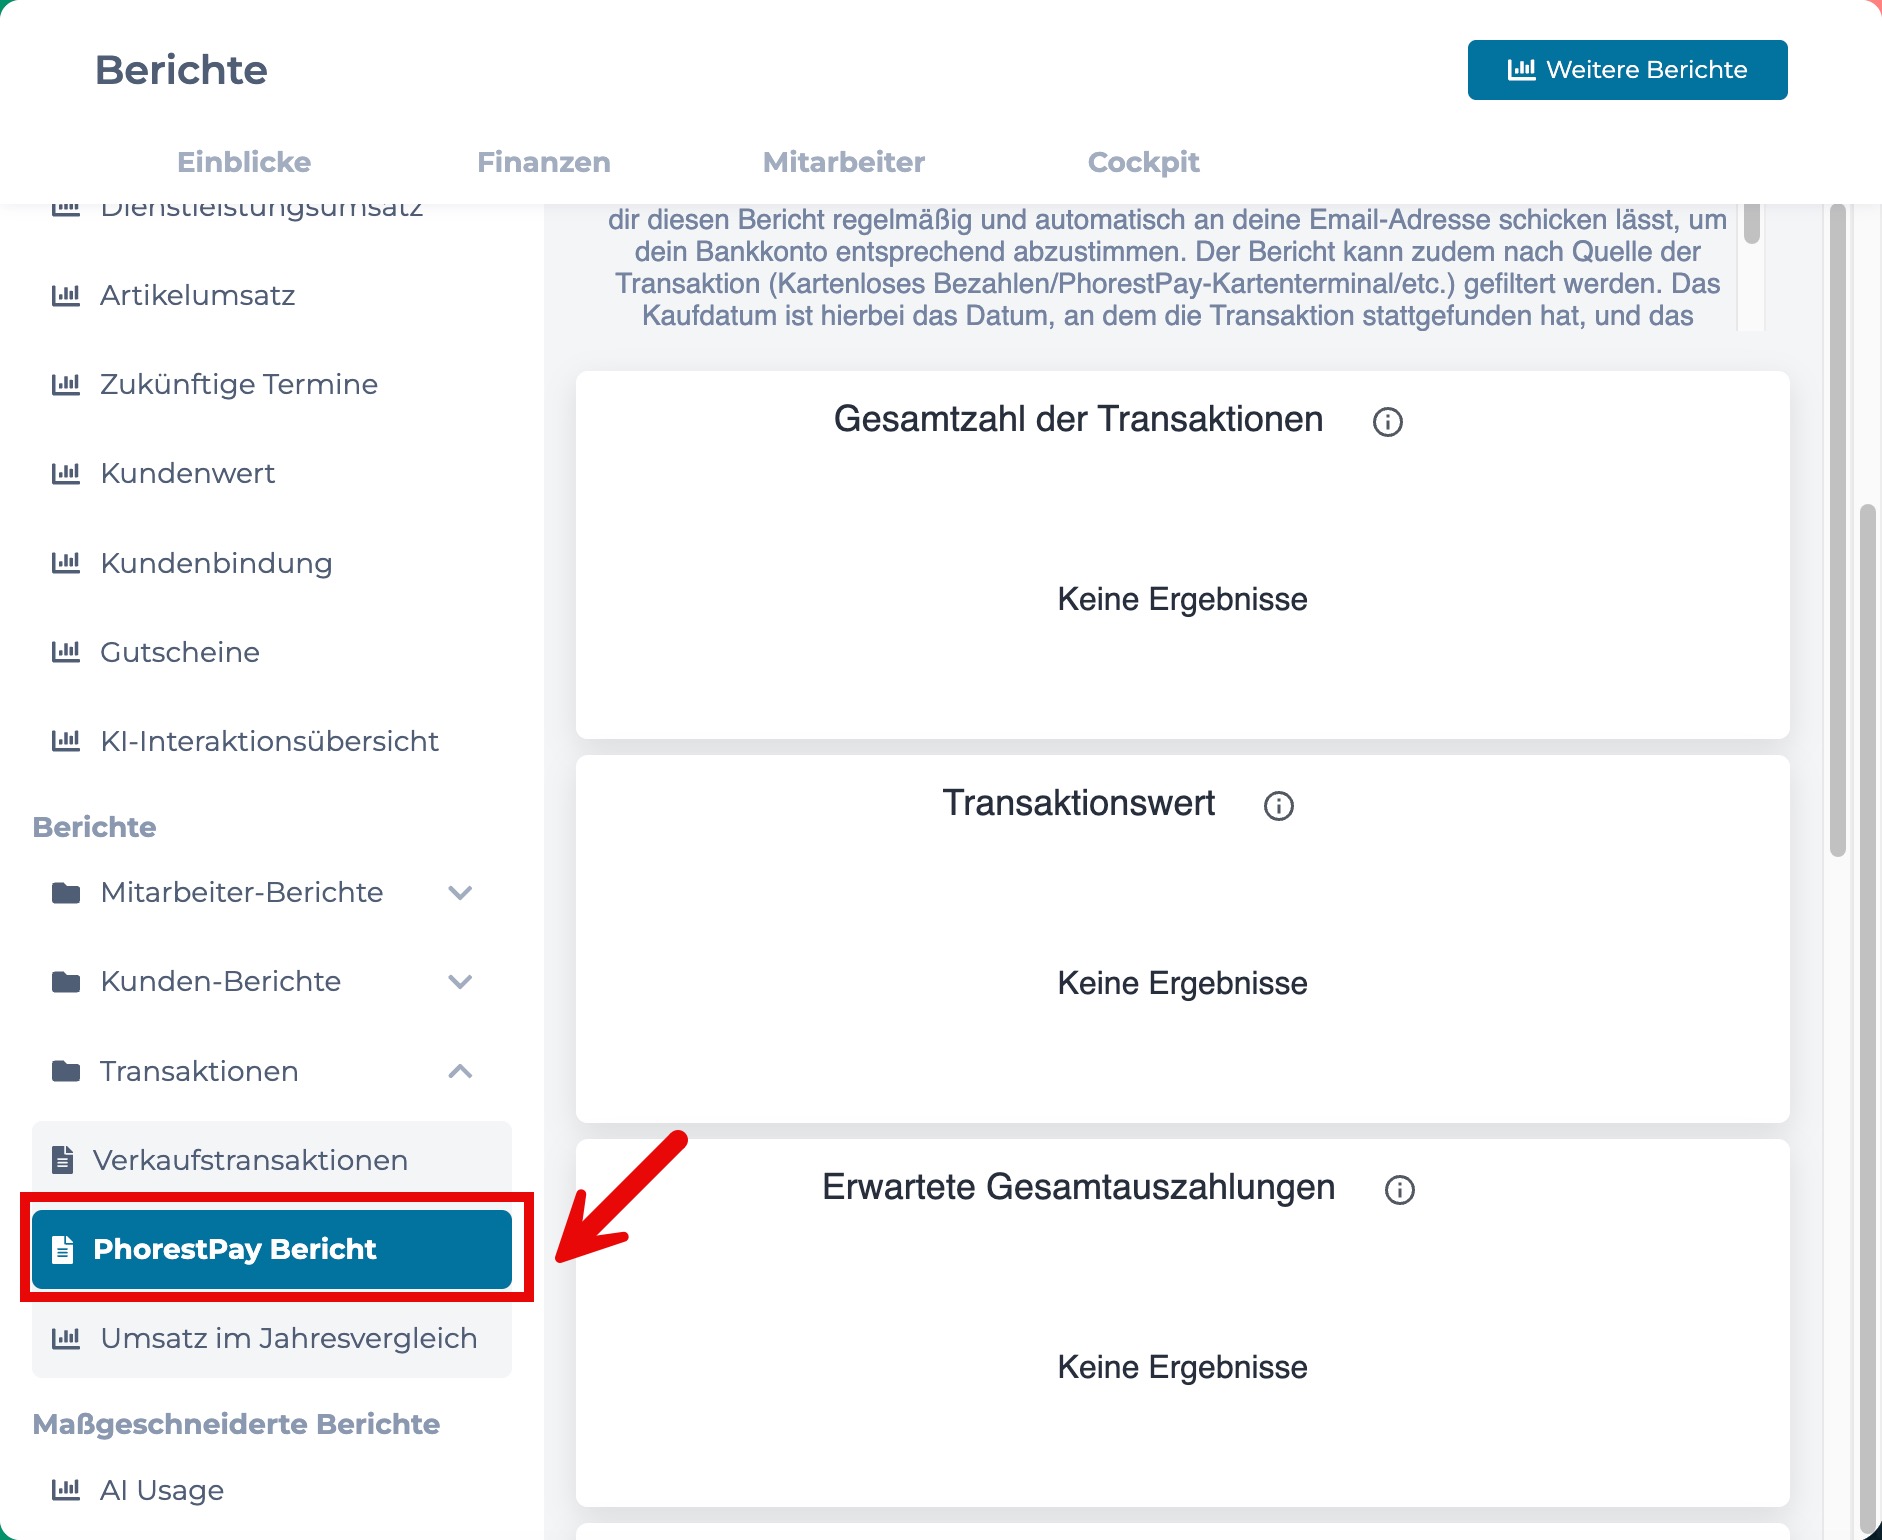The width and height of the screenshot is (1882, 1540).
Task: Collapse the Transaktionen folder chevron
Action: click(460, 1071)
